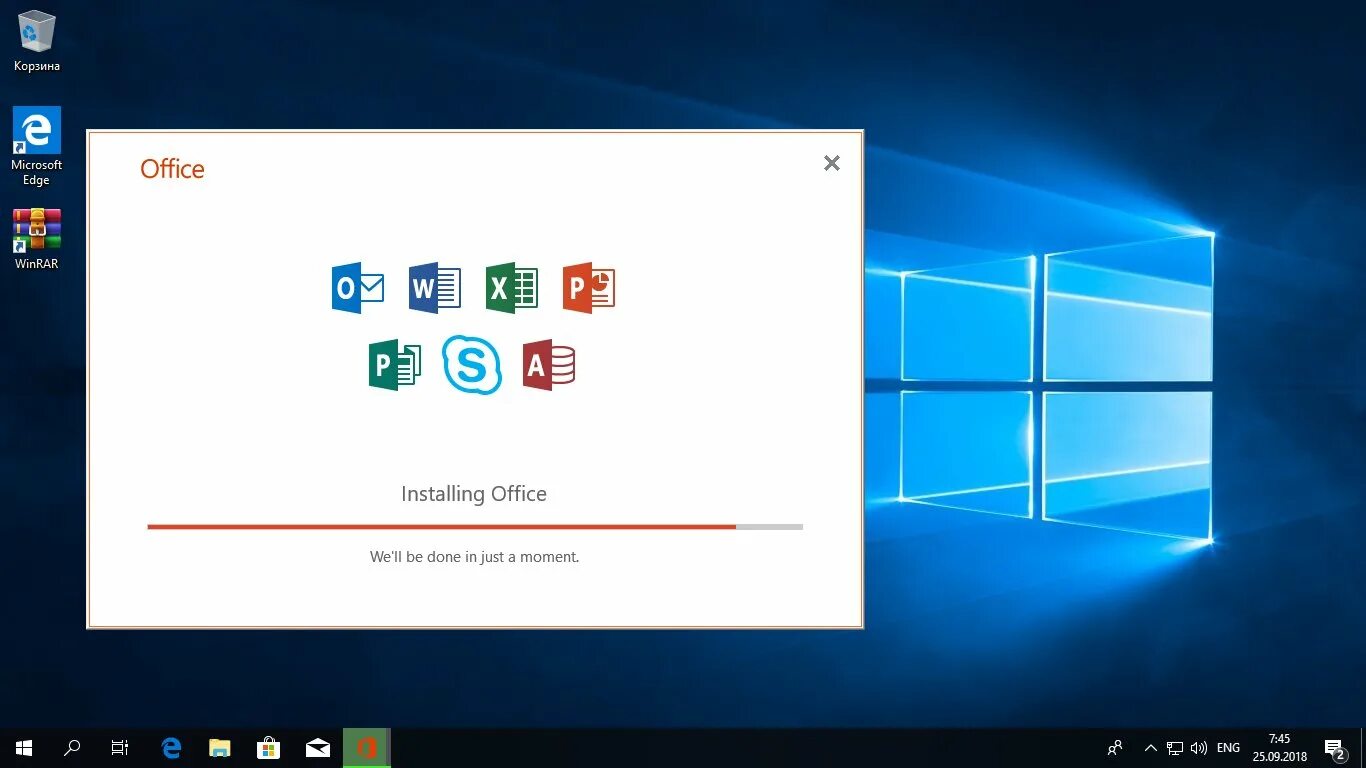The width and height of the screenshot is (1366, 768).
Task: Open Task View on the taskbar
Action: [x=120, y=748]
